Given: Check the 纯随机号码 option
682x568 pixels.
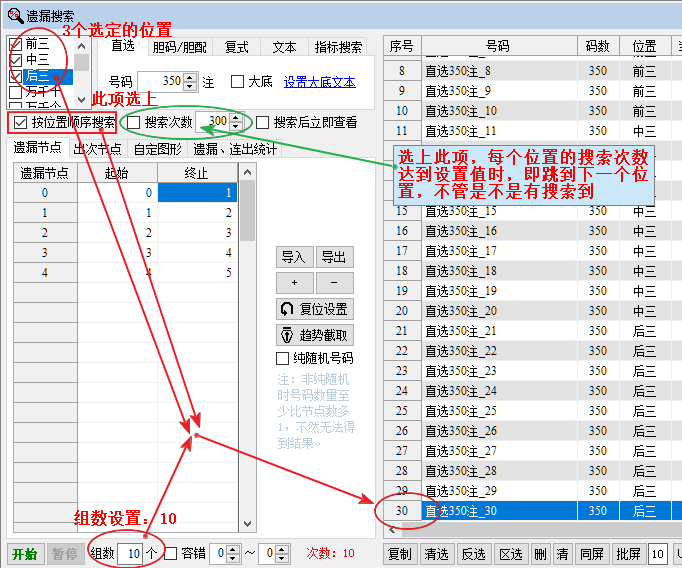Looking at the screenshot, I should [x=283, y=358].
